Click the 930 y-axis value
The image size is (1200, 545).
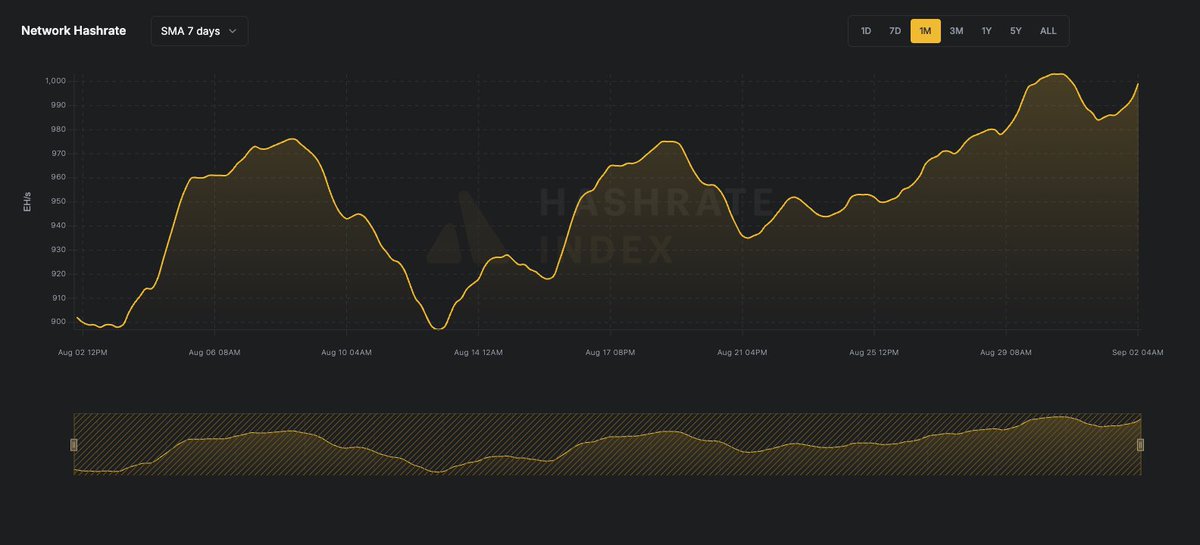[x=58, y=250]
